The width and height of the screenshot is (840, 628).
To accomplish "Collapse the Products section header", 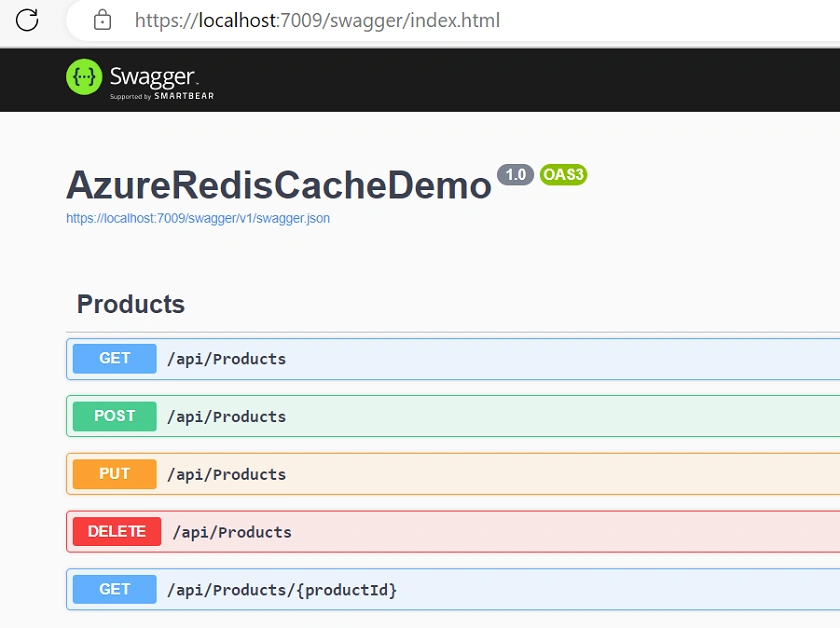I will point(131,304).
